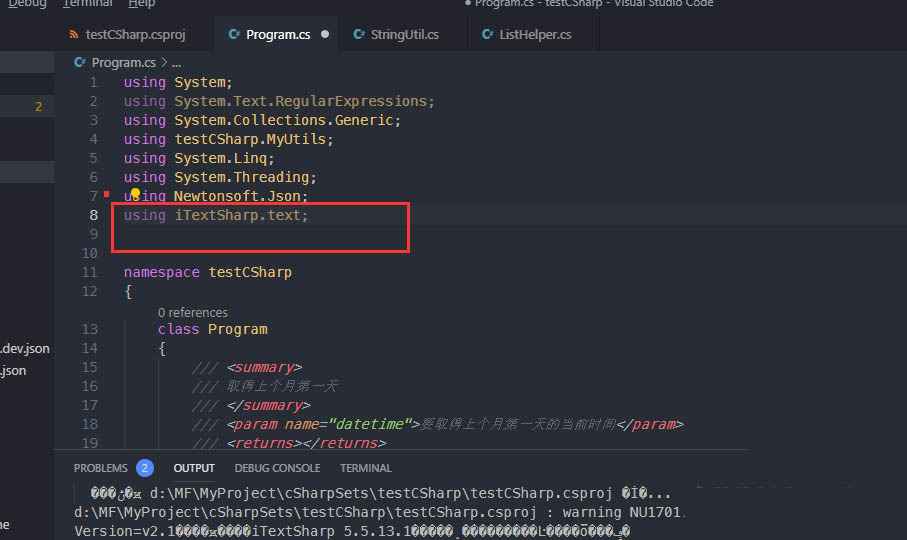The height and width of the screenshot is (540, 907).
Task: Open the TERMINAL panel tab
Action: pyautogui.click(x=365, y=468)
